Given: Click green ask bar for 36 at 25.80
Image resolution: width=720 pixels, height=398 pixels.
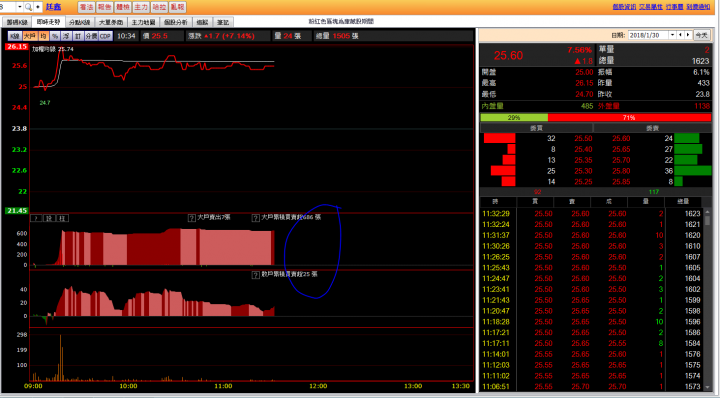Looking at the screenshot, I should point(692,171).
